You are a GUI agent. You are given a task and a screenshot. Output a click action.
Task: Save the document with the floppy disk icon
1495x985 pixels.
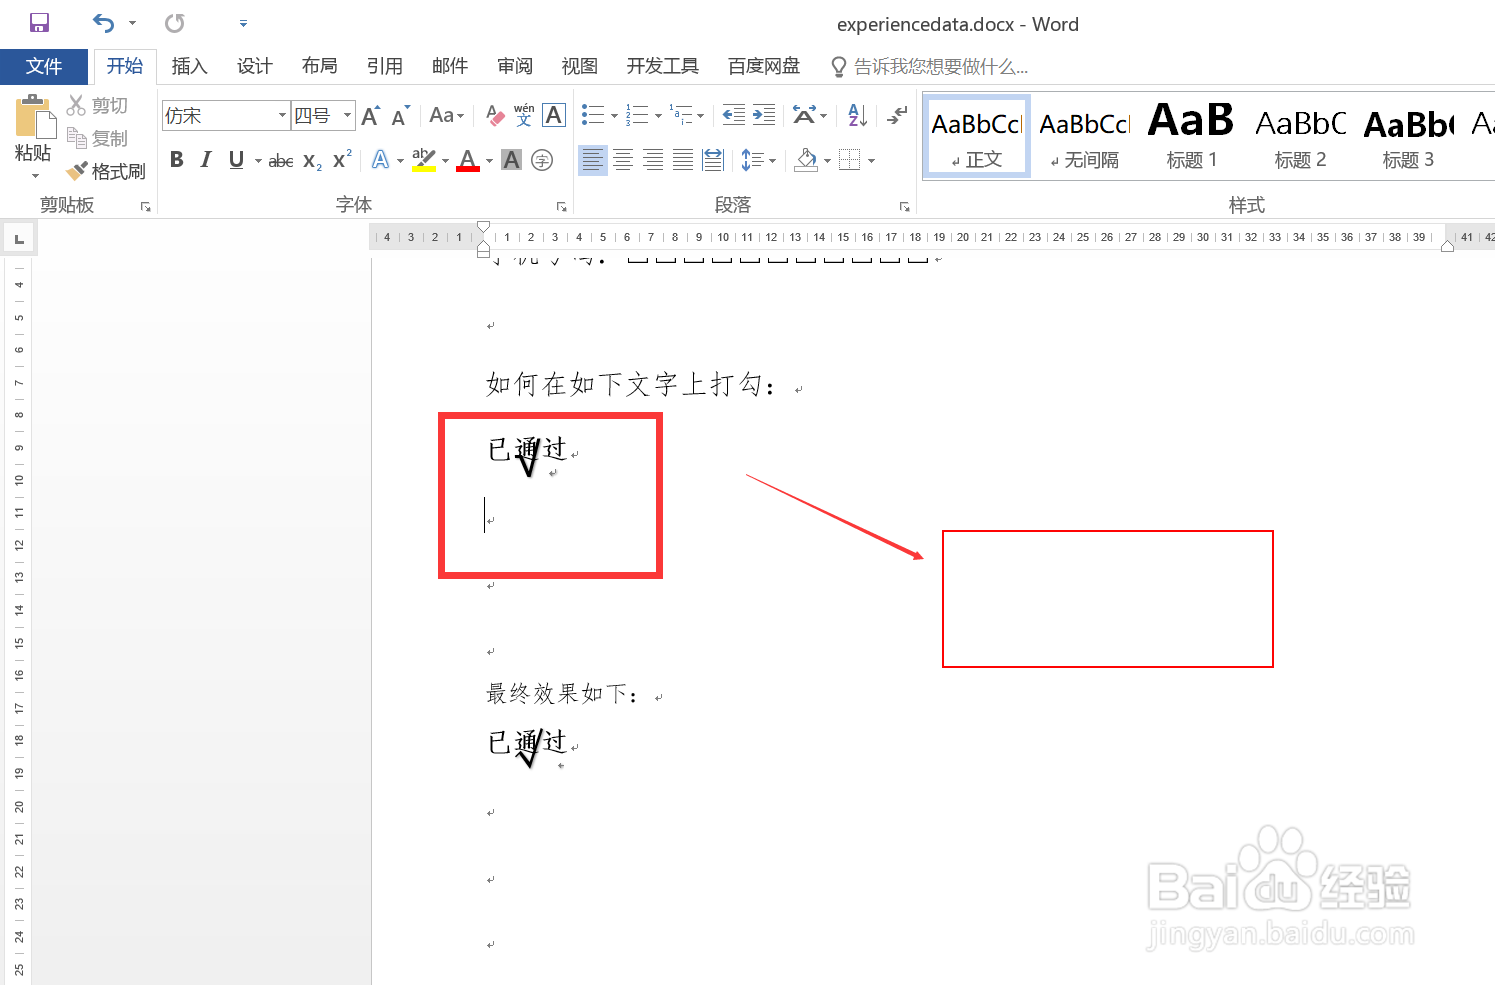pyautogui.click(x=39, y=22)
